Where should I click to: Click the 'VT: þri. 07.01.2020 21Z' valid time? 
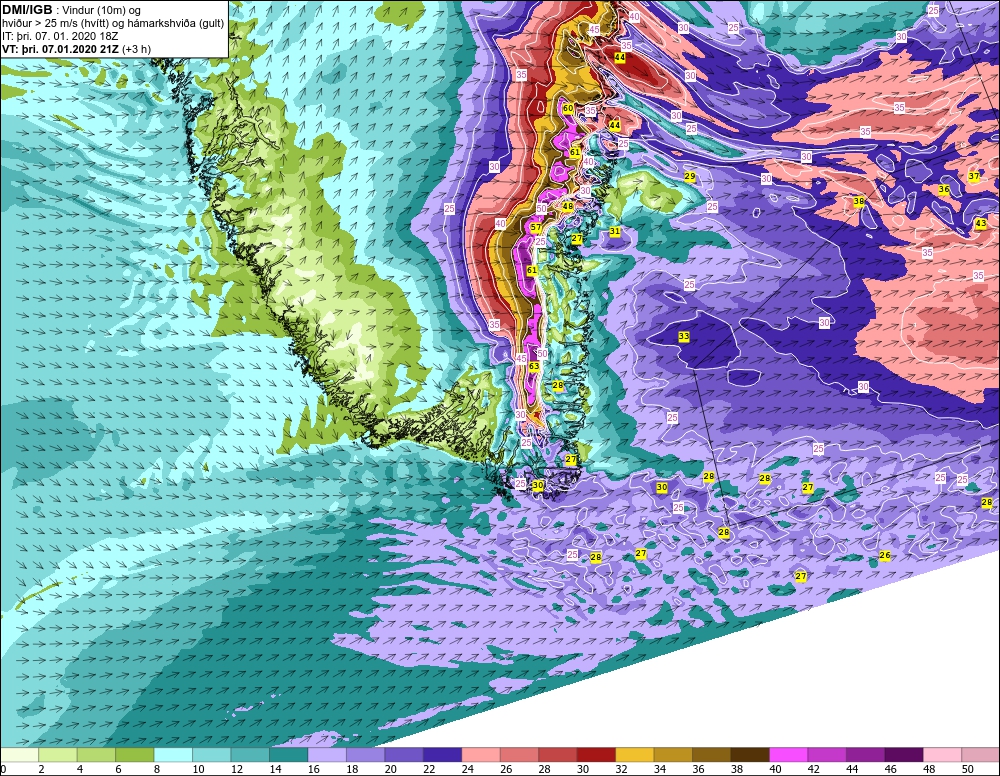click(60, 49)
